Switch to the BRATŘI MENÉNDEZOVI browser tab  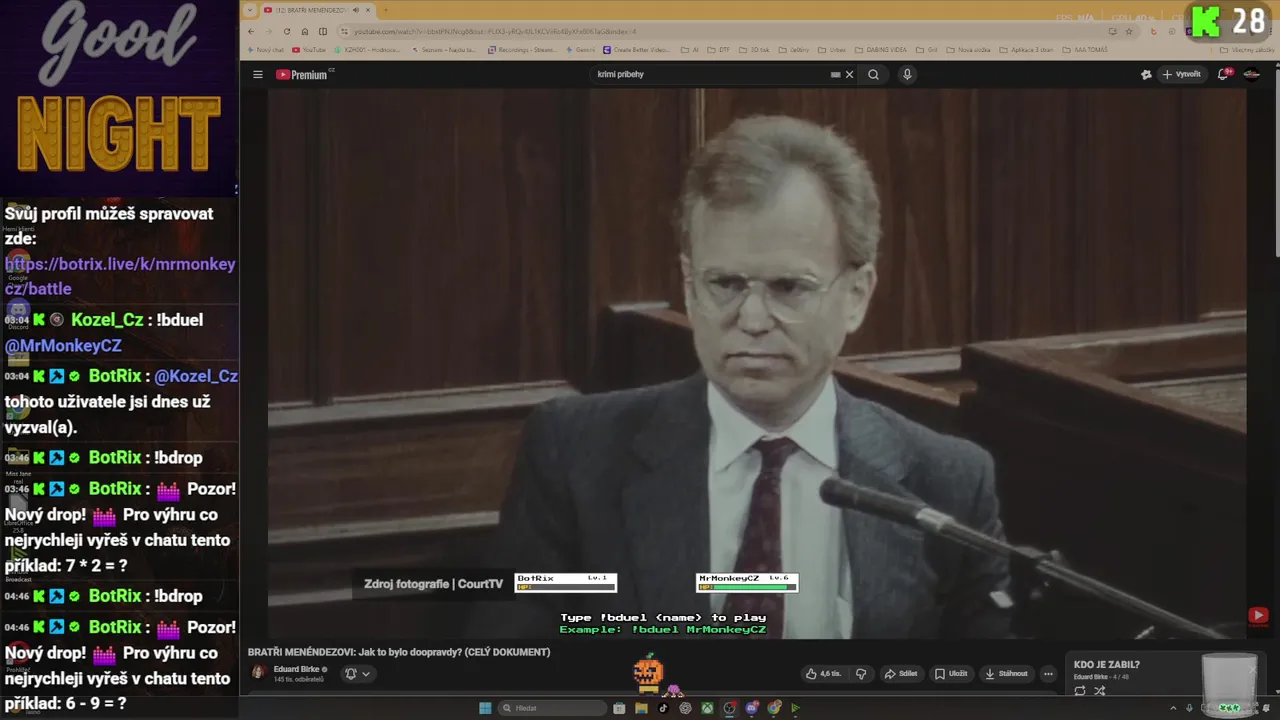point(310,10)
